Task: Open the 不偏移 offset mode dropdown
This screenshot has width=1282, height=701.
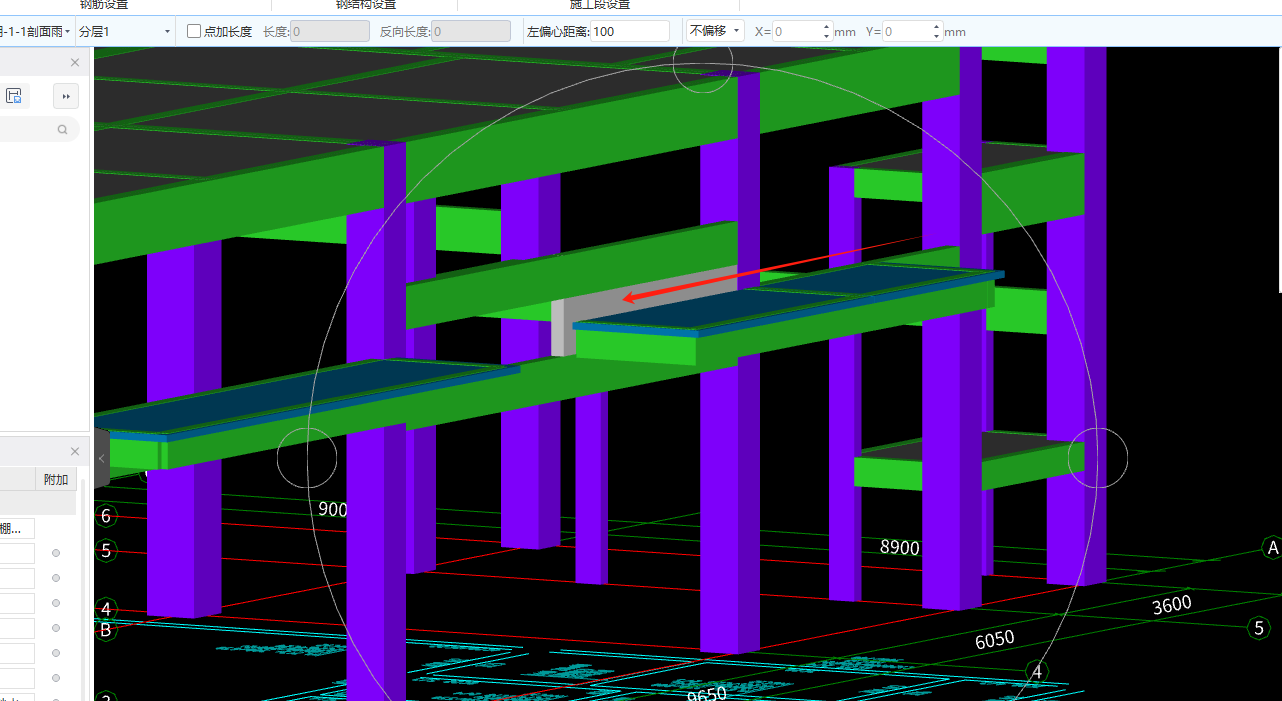Action: point(714,31)
